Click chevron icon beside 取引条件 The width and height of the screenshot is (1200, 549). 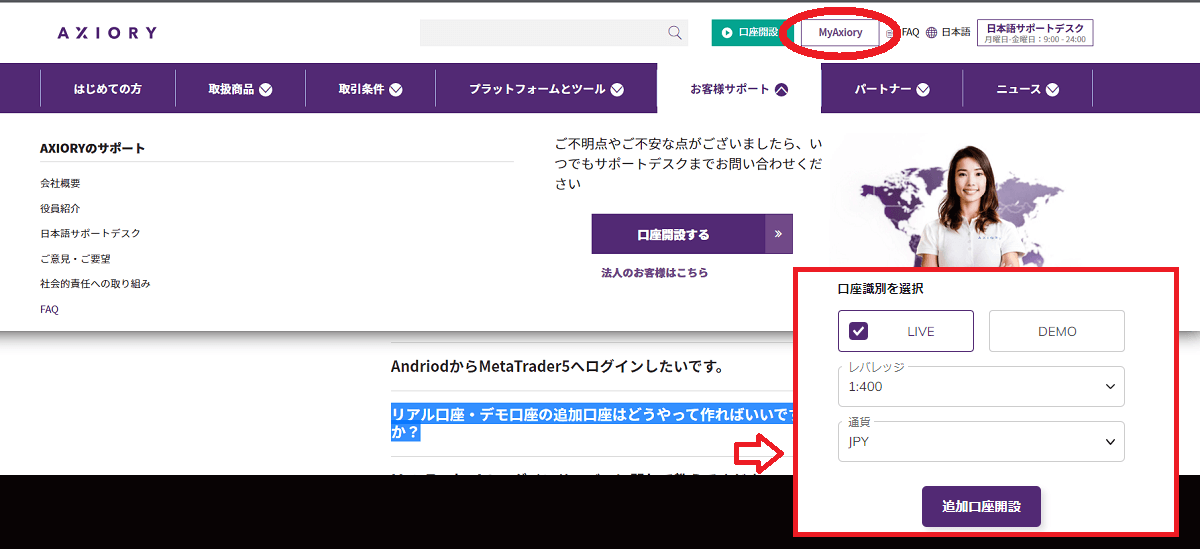[396, 90]
